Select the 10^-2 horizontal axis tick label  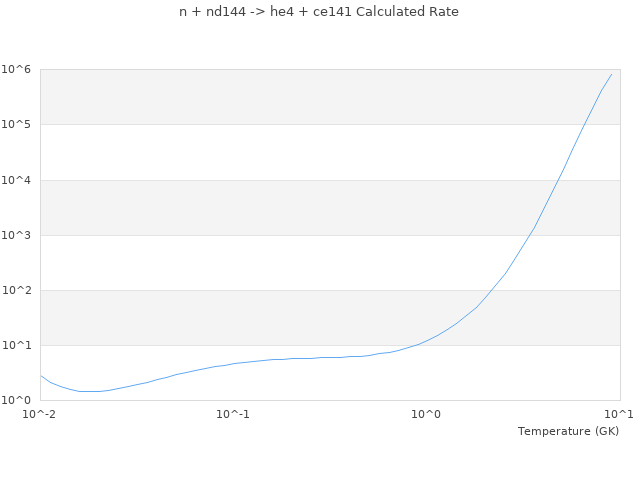click(x=40, y=414)
